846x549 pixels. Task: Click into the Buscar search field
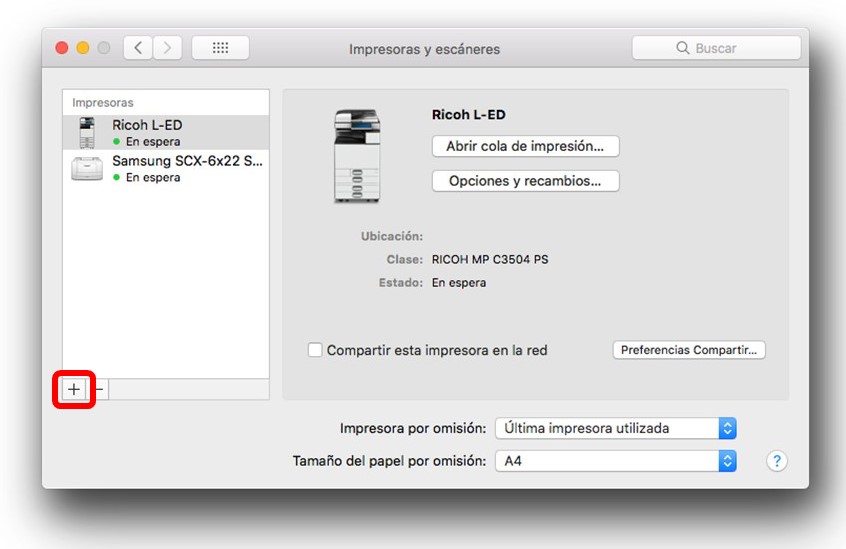[x=716, y=48]
